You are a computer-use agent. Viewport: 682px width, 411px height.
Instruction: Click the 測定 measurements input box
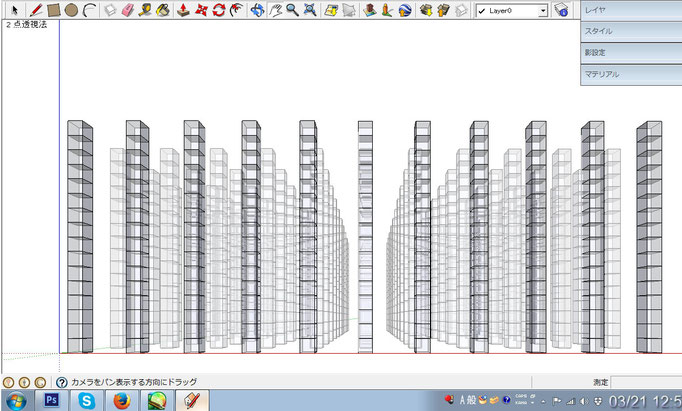point(646,382)
